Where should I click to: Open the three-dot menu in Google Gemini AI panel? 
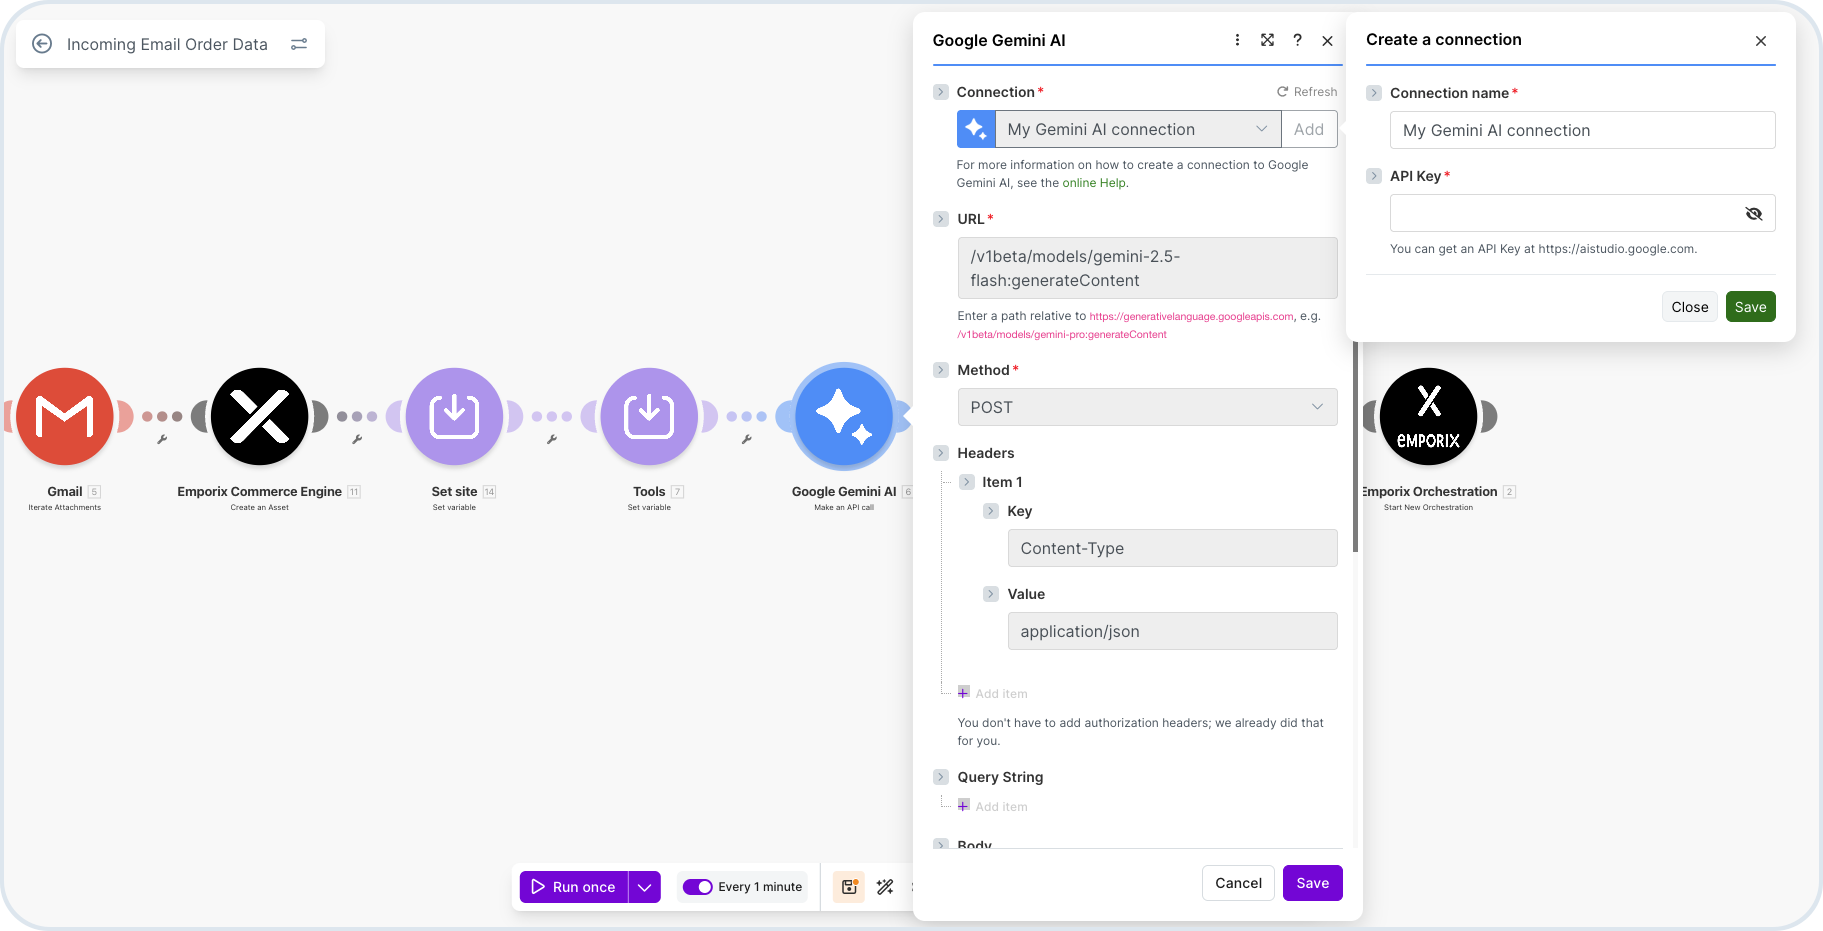1237,40
